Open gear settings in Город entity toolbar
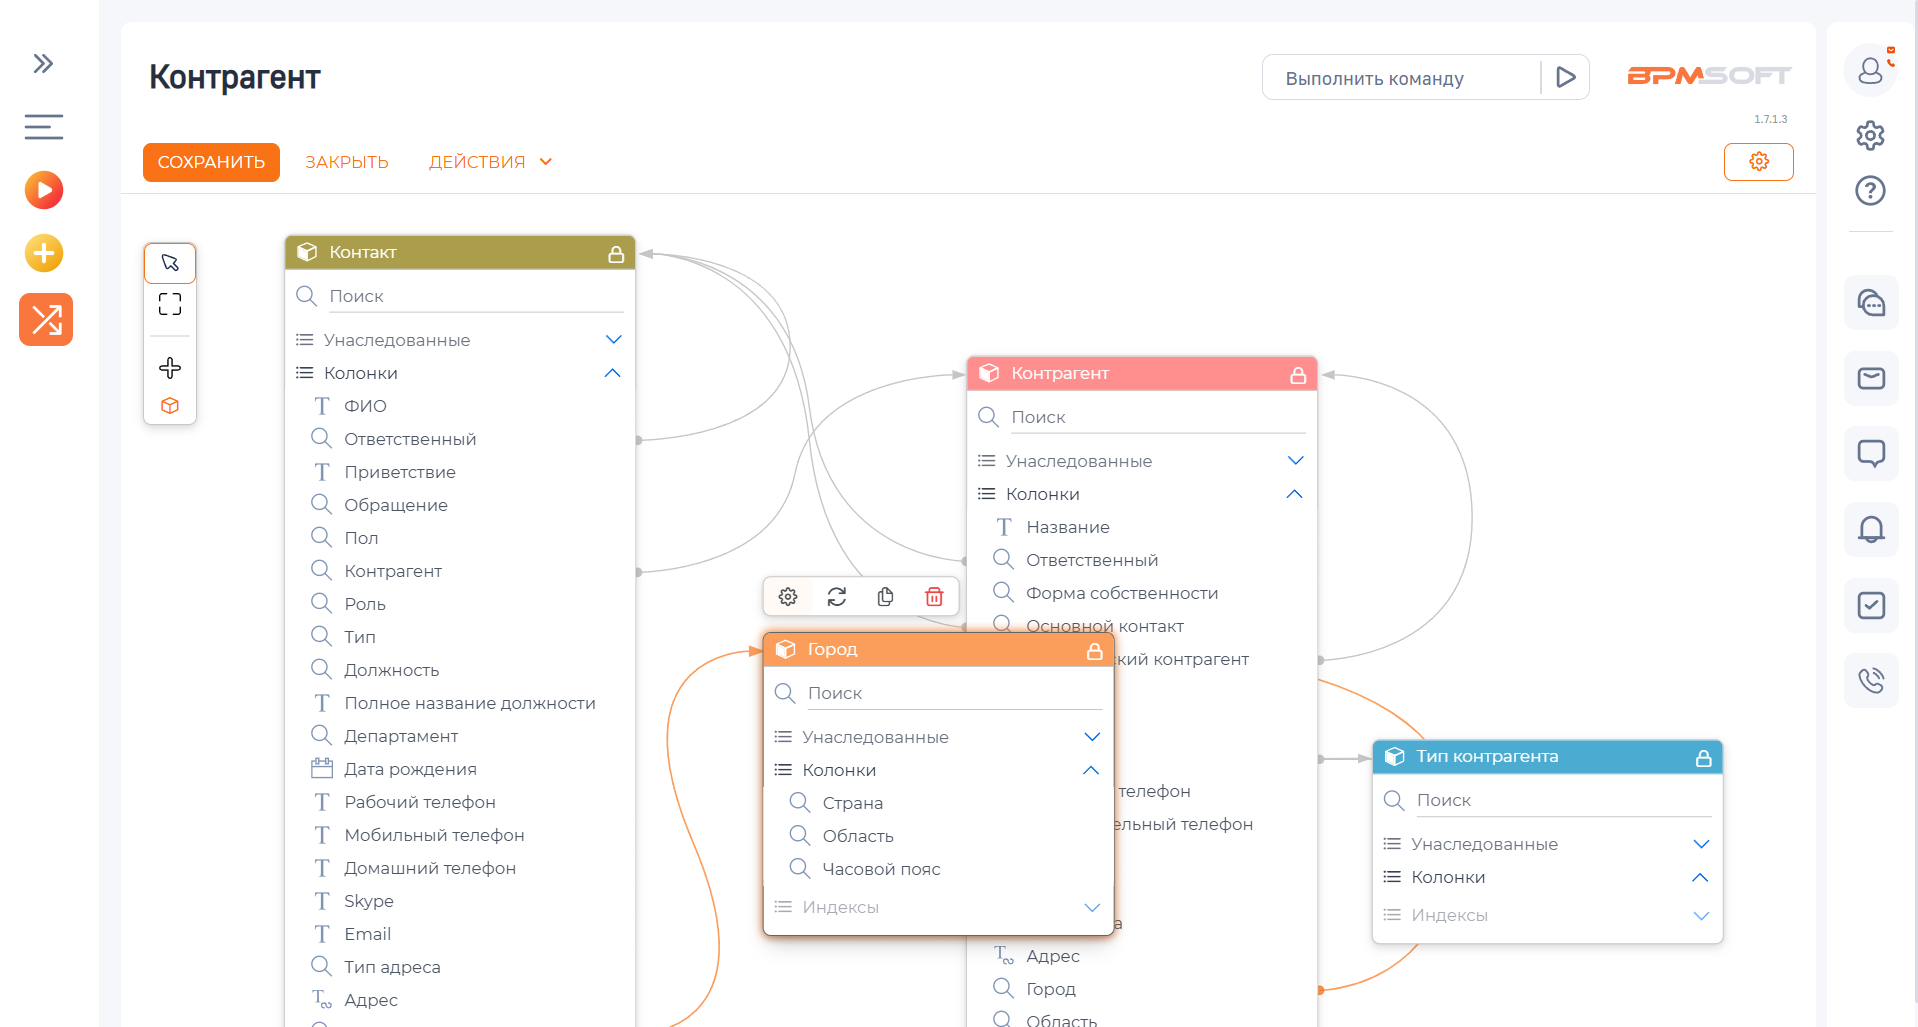The height and width of the screenshot is (1027, 1918). [x=788, y=597]
